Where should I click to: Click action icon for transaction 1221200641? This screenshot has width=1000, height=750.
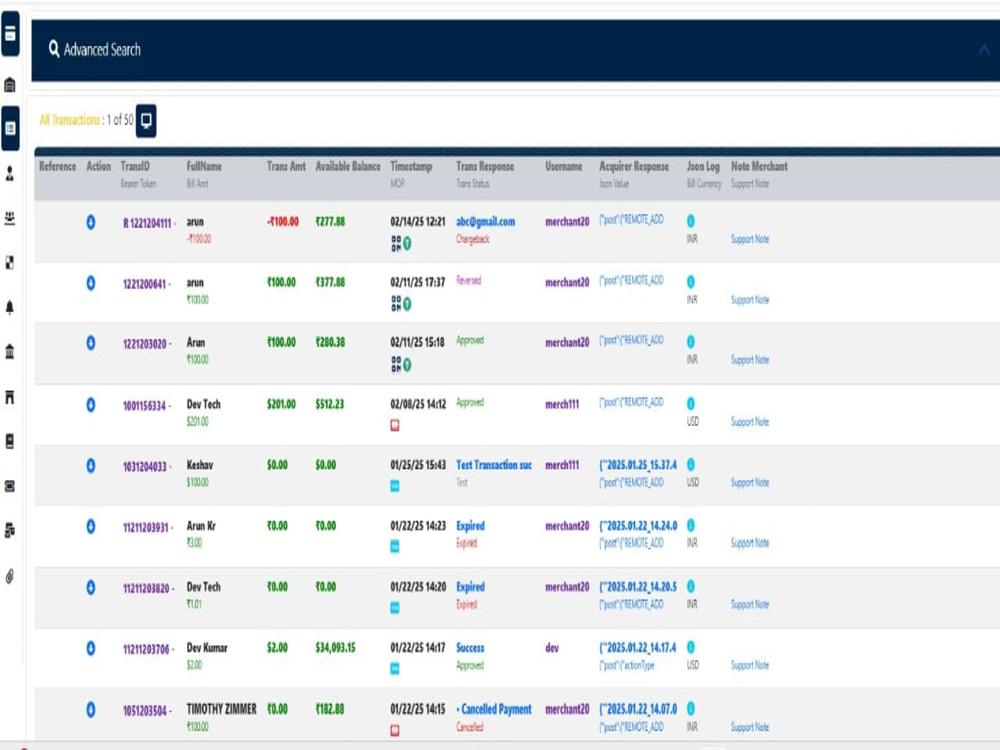[91, 283]
